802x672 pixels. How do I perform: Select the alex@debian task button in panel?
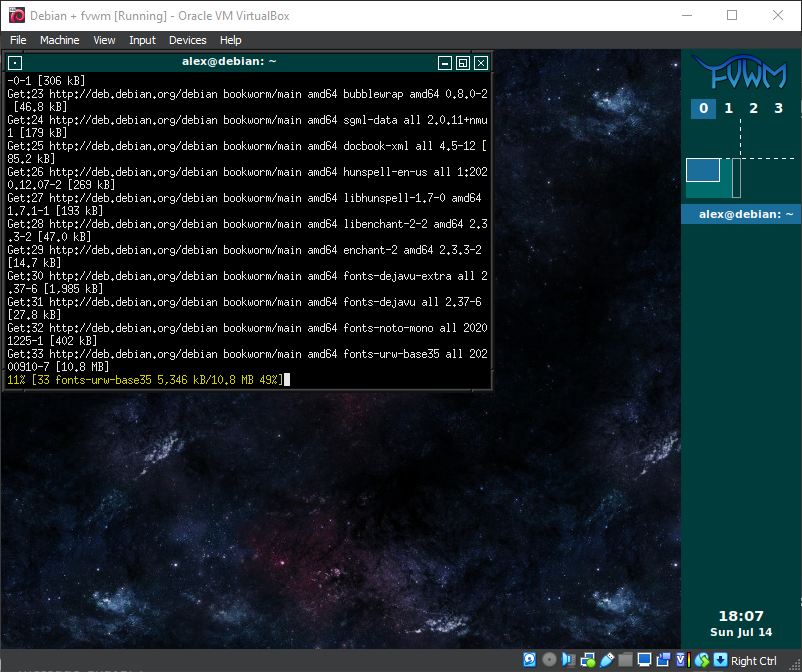pos(741,214)
